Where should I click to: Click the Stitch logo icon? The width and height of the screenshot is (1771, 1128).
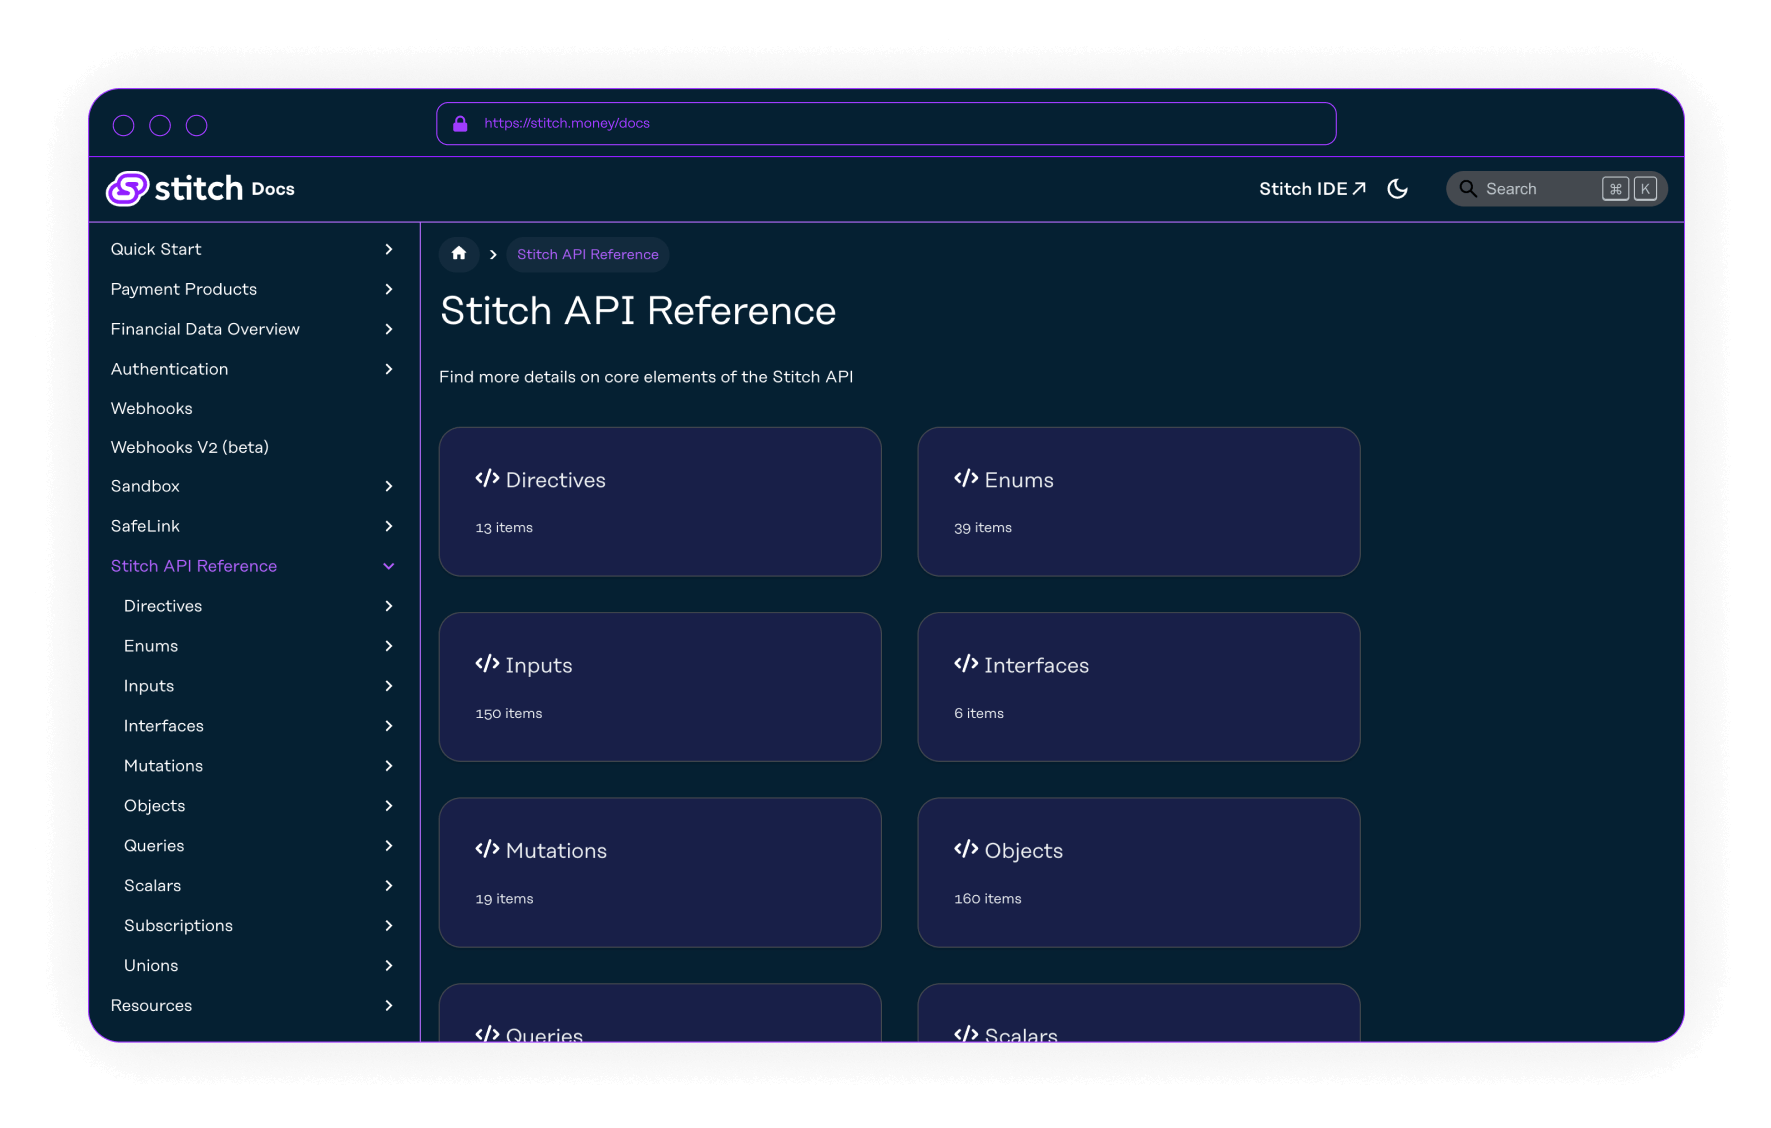pos(128,188)
